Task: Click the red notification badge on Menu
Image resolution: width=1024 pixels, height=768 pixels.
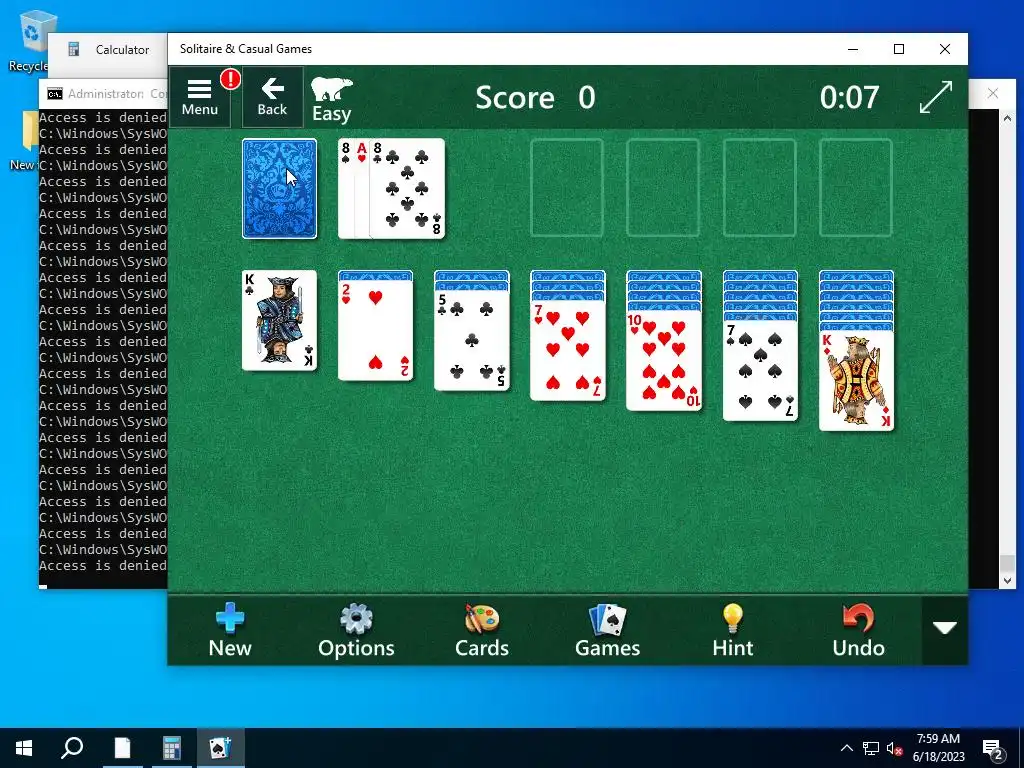Action: tap(230, 79)
